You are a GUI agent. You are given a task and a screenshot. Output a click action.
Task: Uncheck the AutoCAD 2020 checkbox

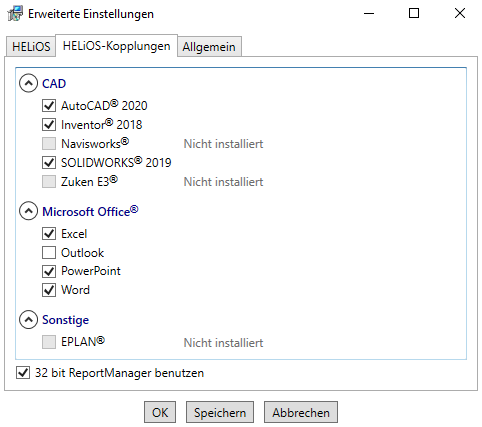49,106
